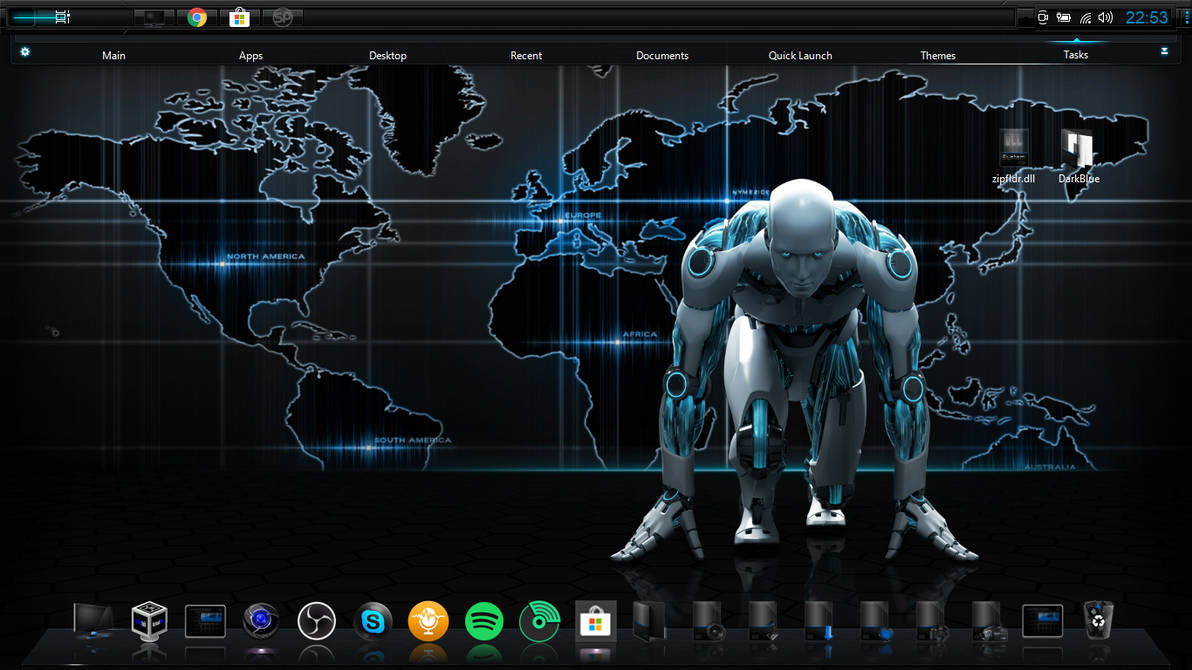This screenshot has height=670, width=1192.
Task: Collapse the bar with the down-arrow beside Tasks
Action: (x=1164, y=52)
